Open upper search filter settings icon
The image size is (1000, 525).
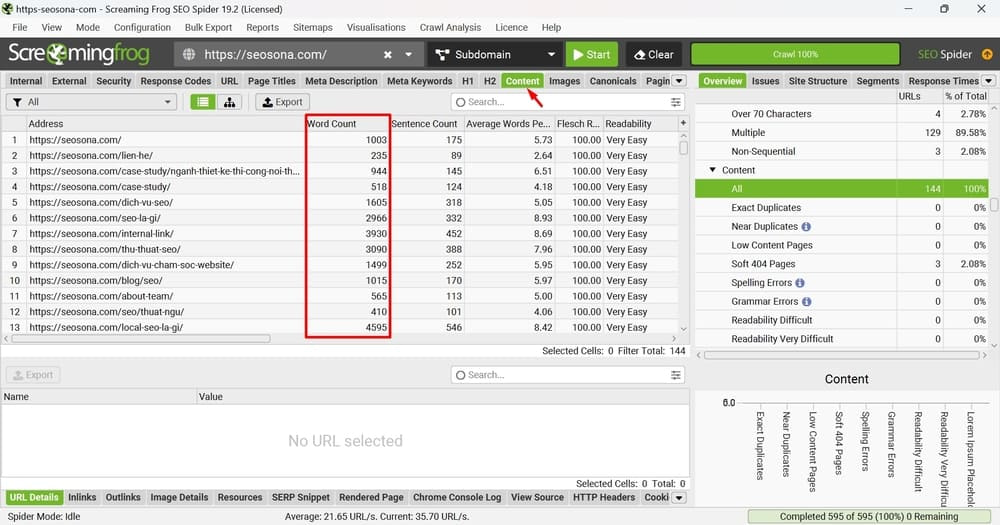(675, 102)
